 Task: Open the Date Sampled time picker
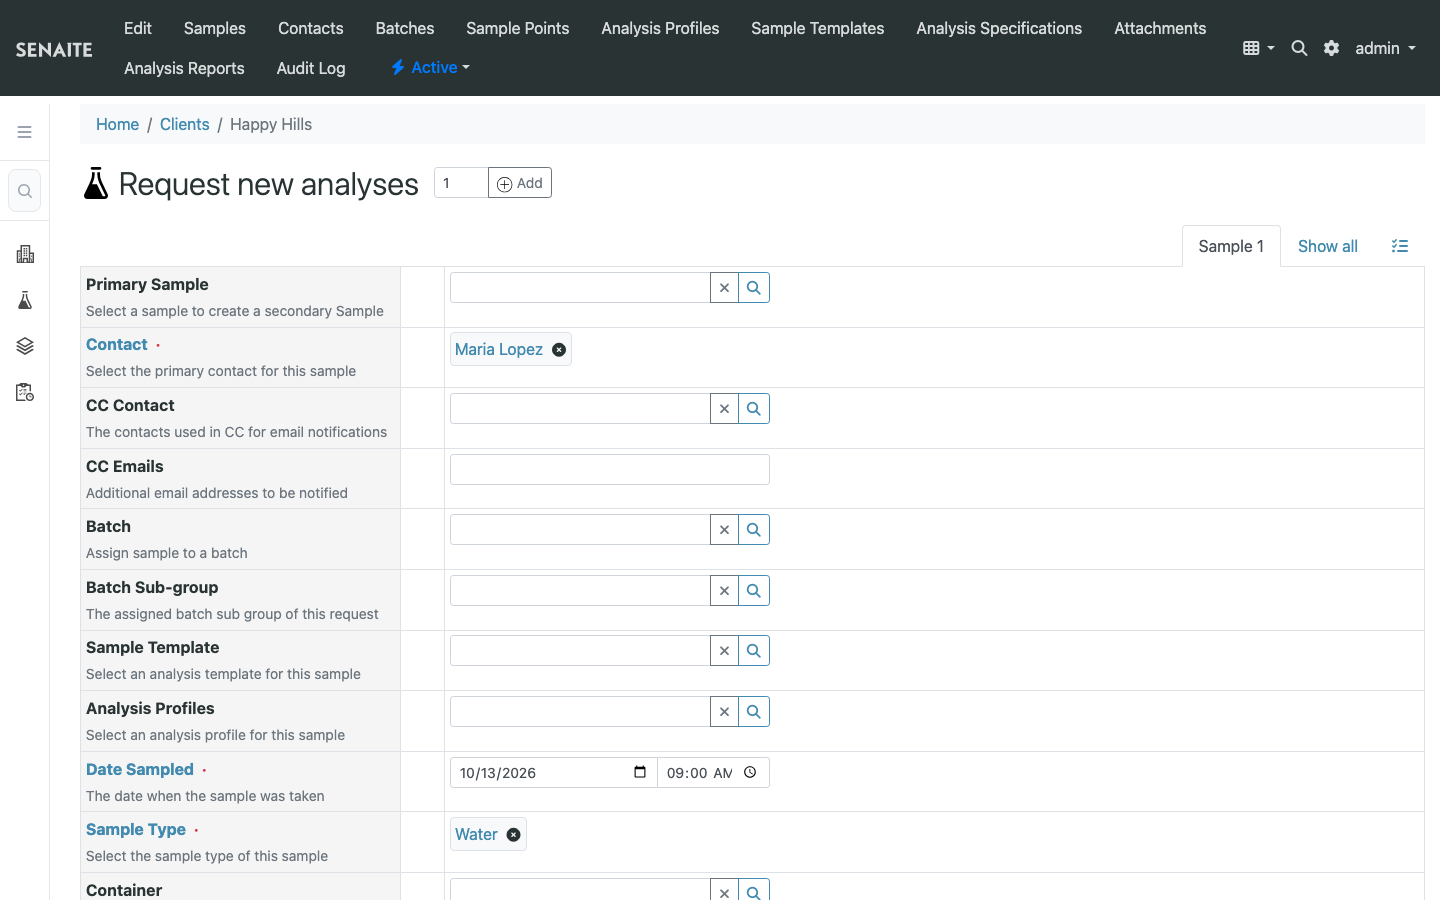point(750,772)
